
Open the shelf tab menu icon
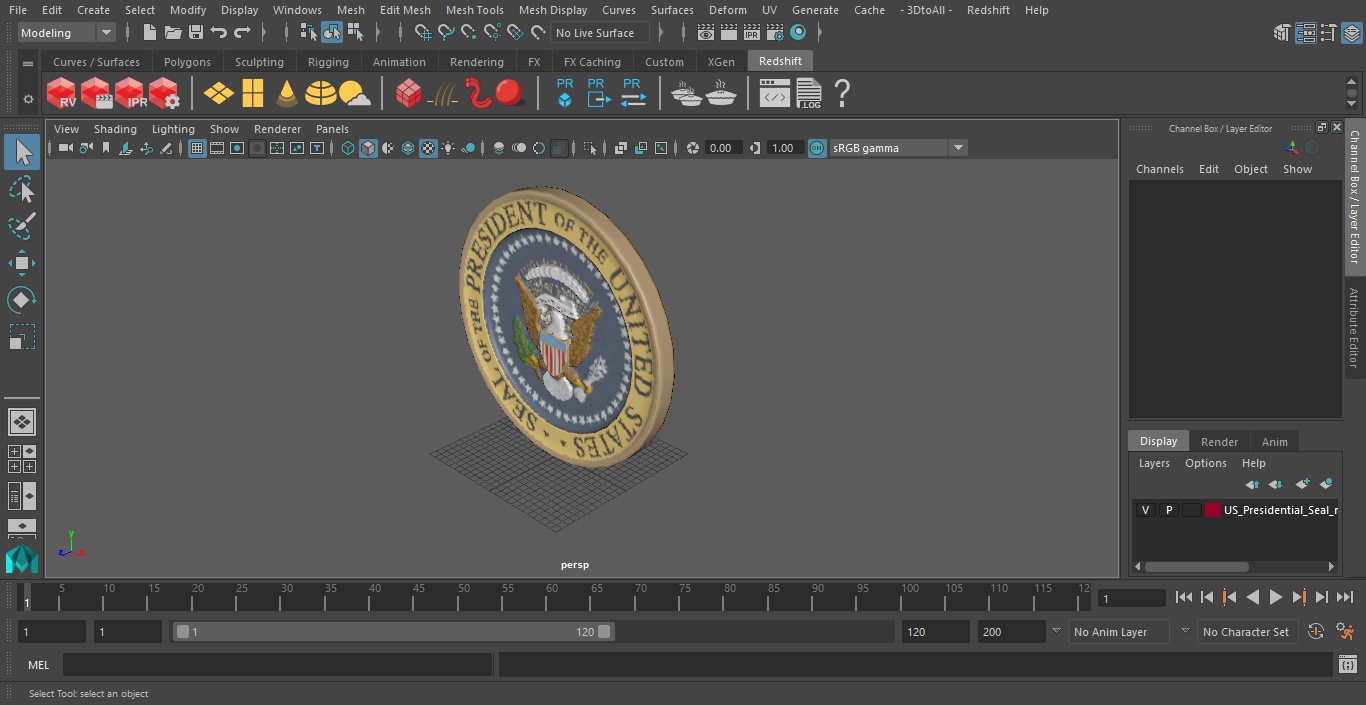point(28,64)
